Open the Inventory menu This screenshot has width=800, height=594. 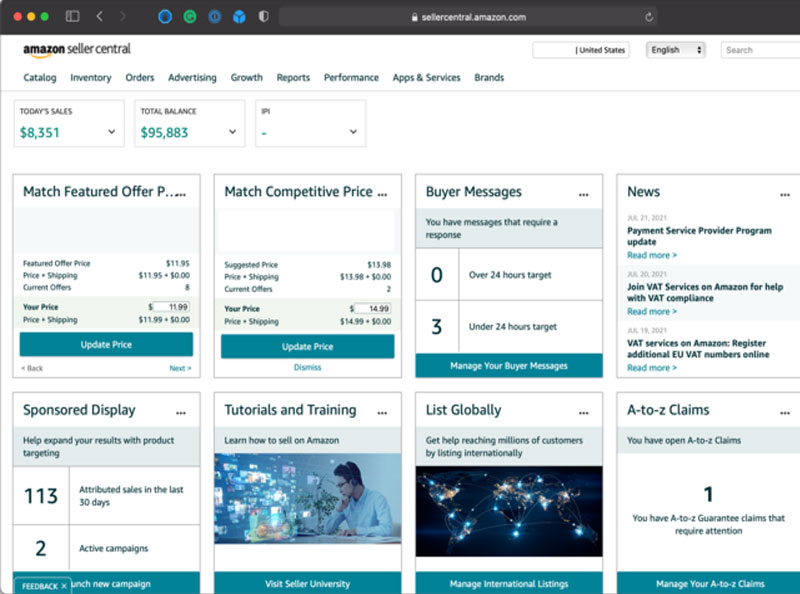click(91, 78)
